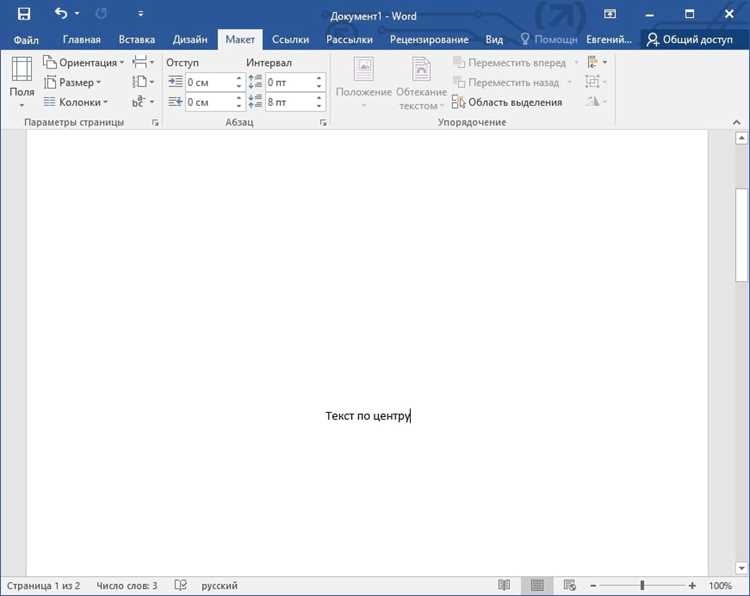Click русский language in status bar

(x=219, y=585)
